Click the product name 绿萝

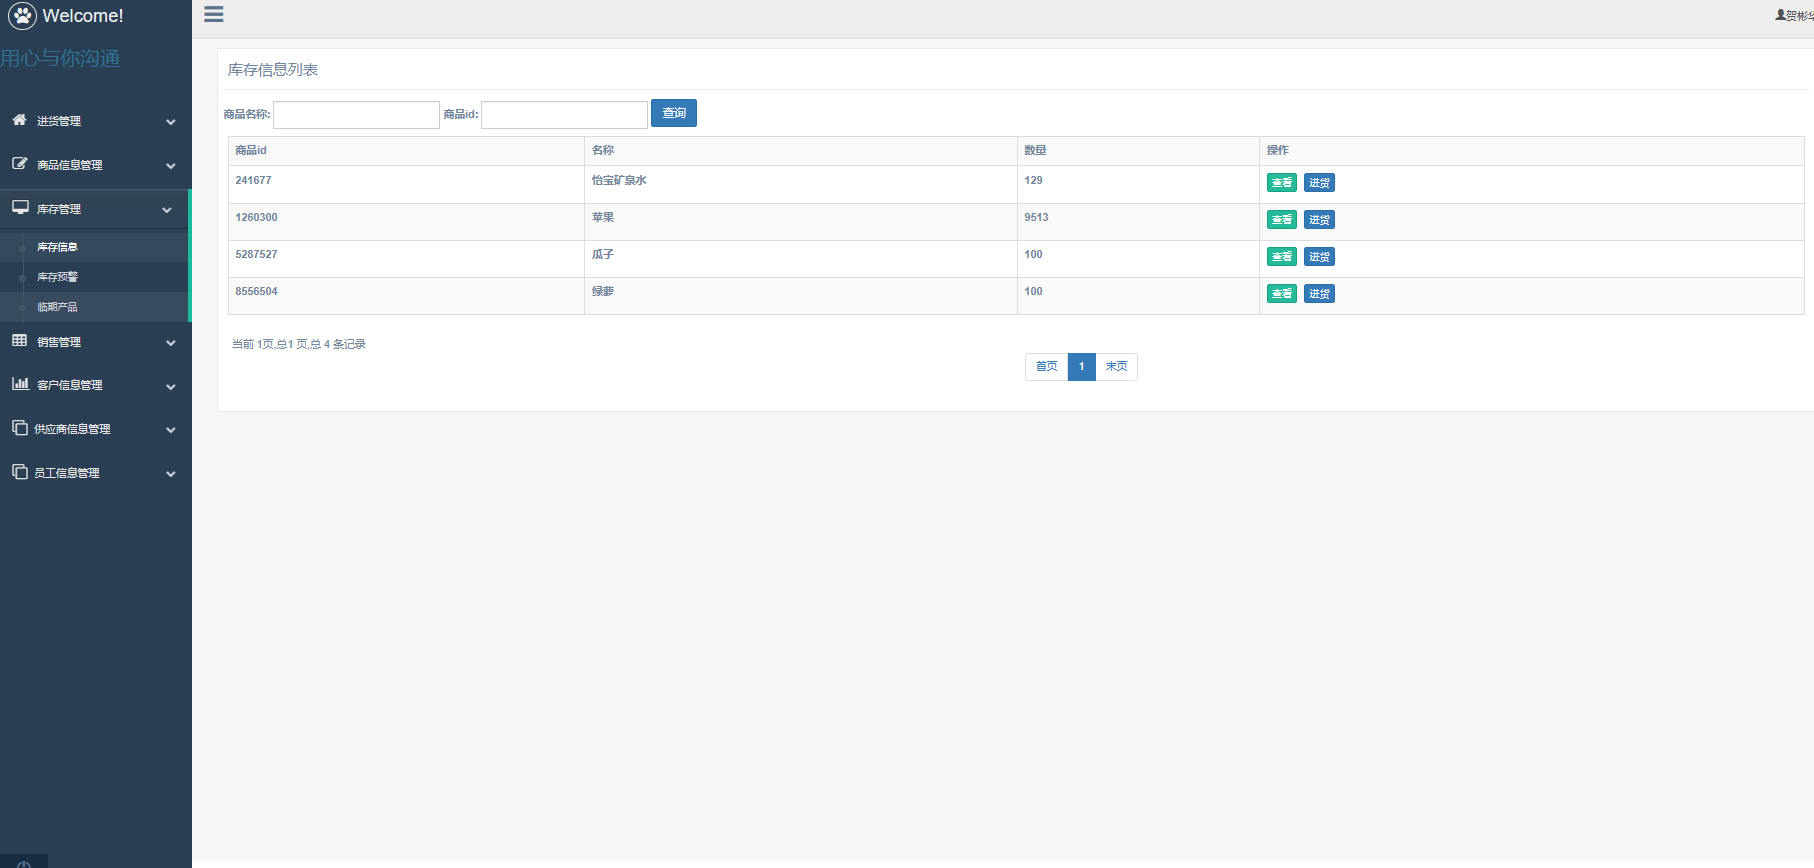tap(603, 291)
